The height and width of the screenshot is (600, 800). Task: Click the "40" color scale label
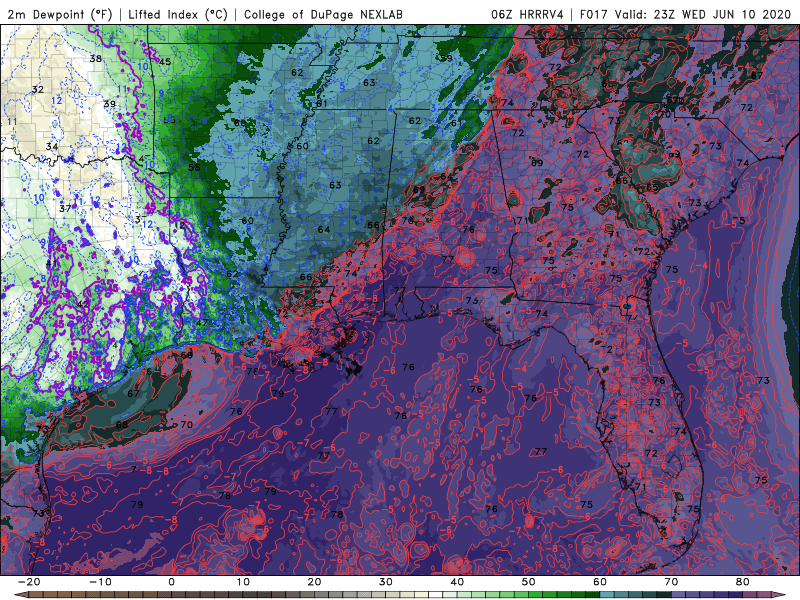click(457, 582)
